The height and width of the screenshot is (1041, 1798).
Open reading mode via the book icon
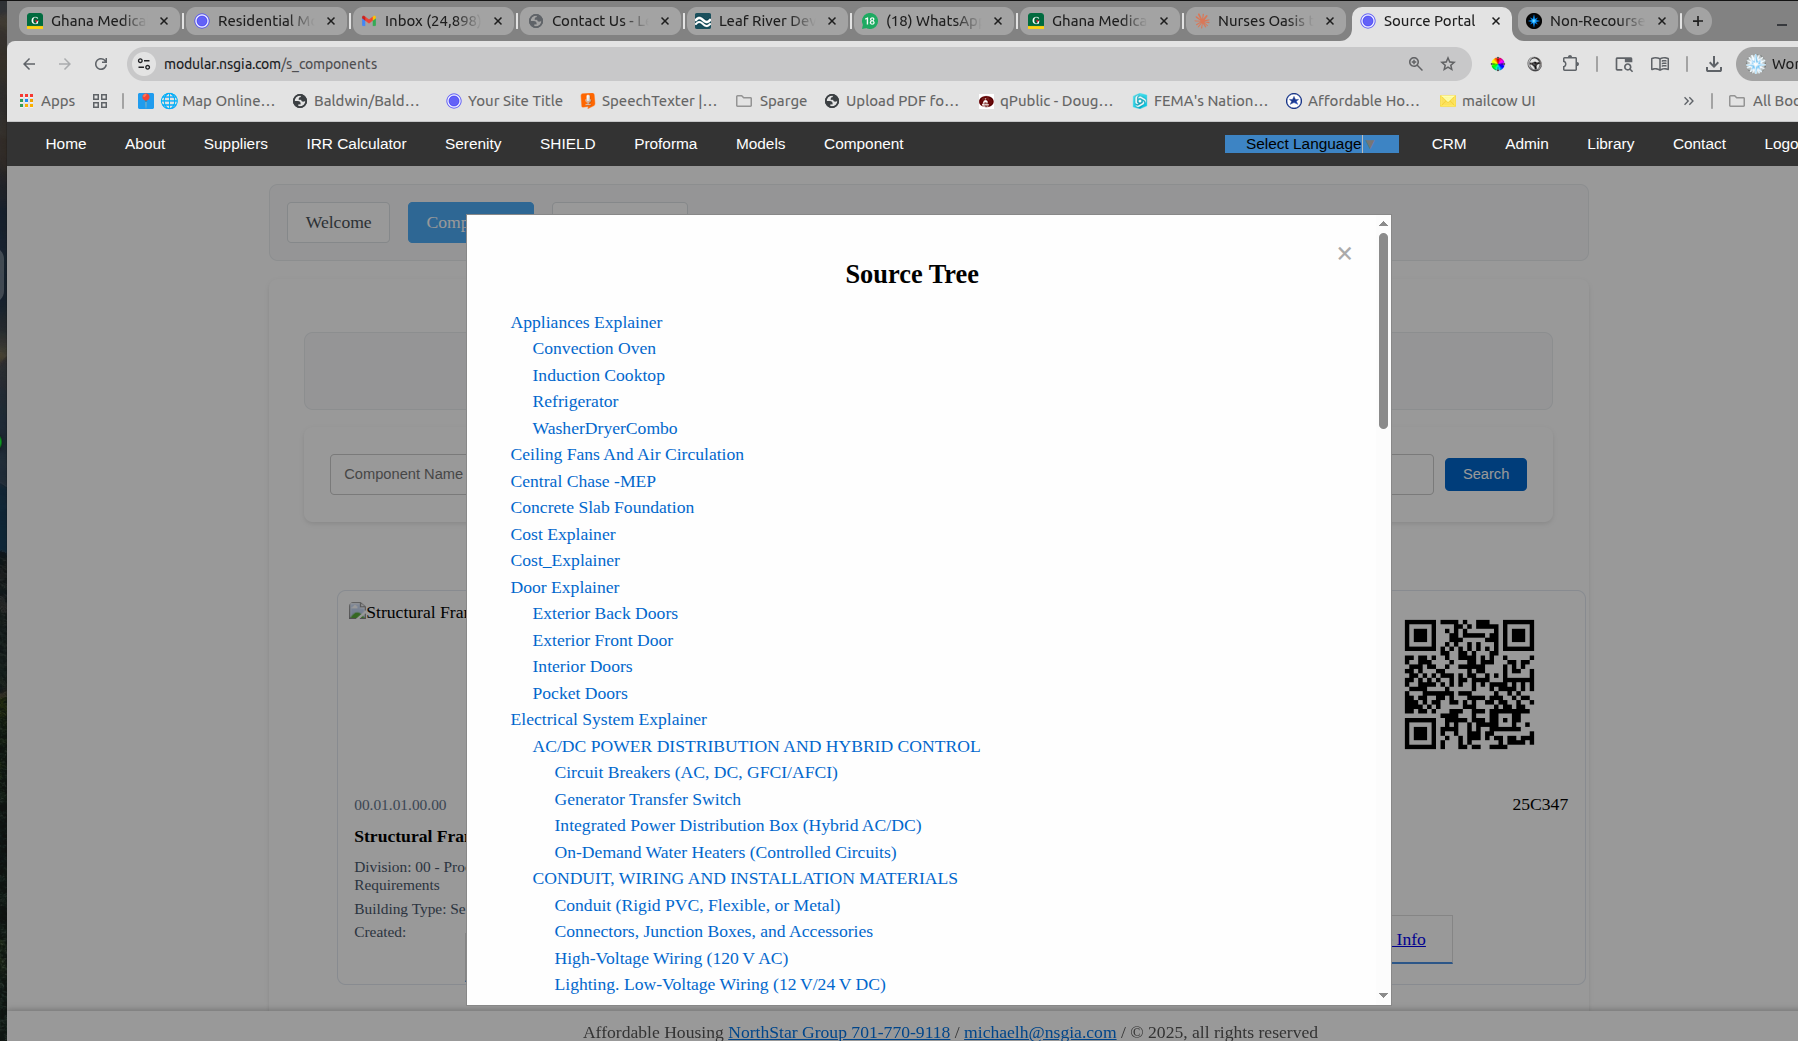[1660, 63]
